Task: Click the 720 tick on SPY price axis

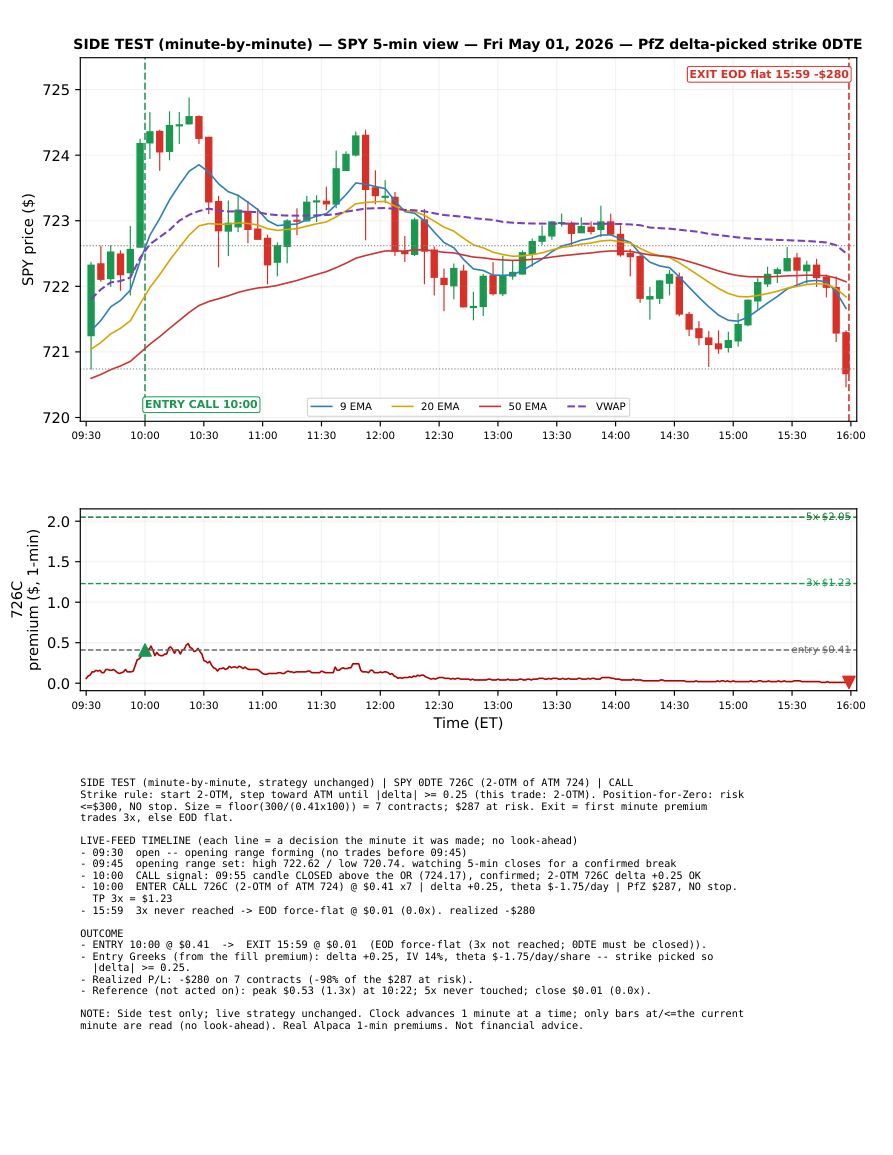Action: point(56,418)
